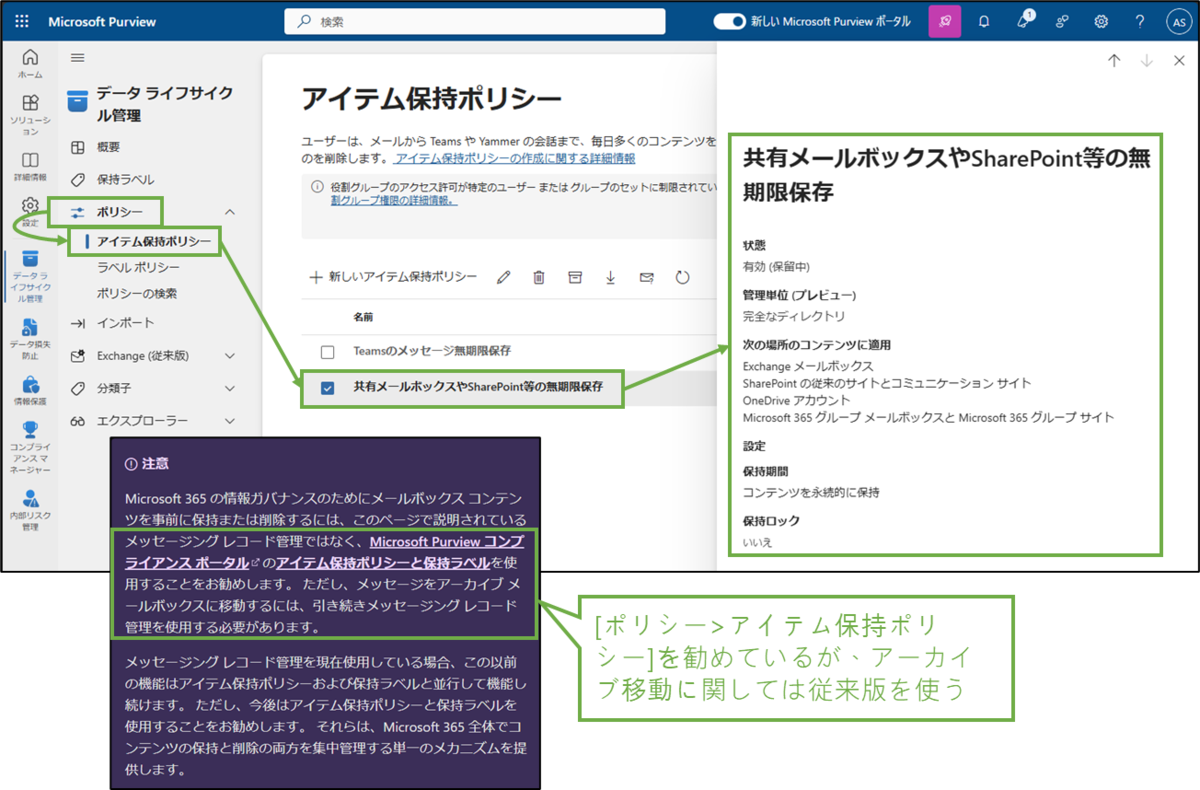The width and height of the screenshot is (1200, 790).
Task: Open ポリシーの検索 in navigation
Action: (137, 294)
